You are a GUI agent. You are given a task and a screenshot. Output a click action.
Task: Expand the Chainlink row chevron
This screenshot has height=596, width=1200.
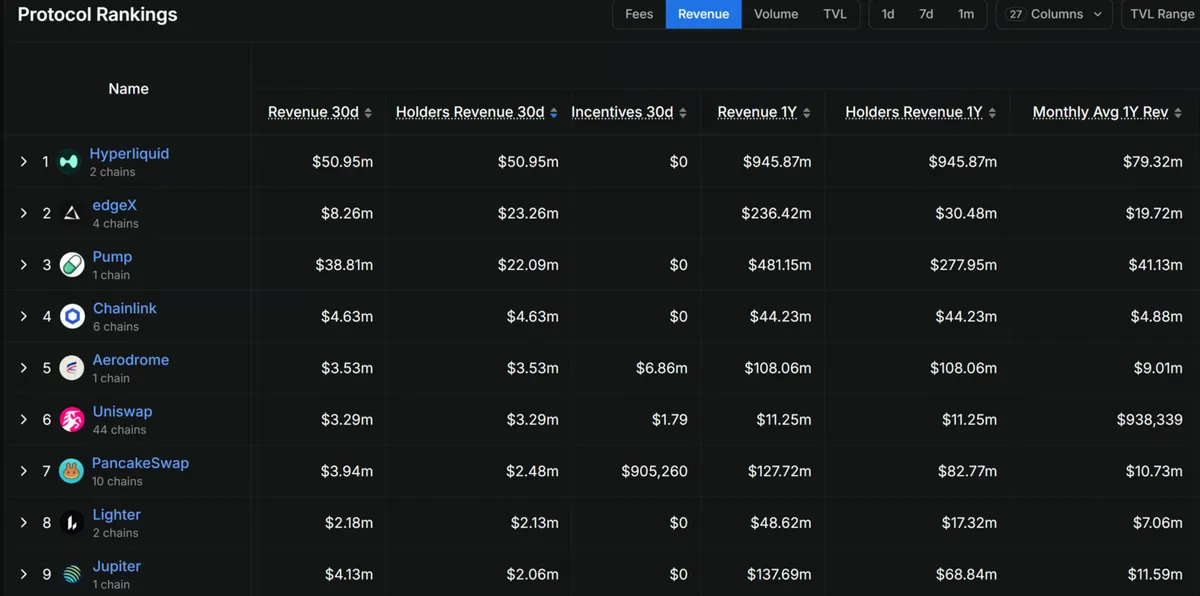click(x=24, y=316)
